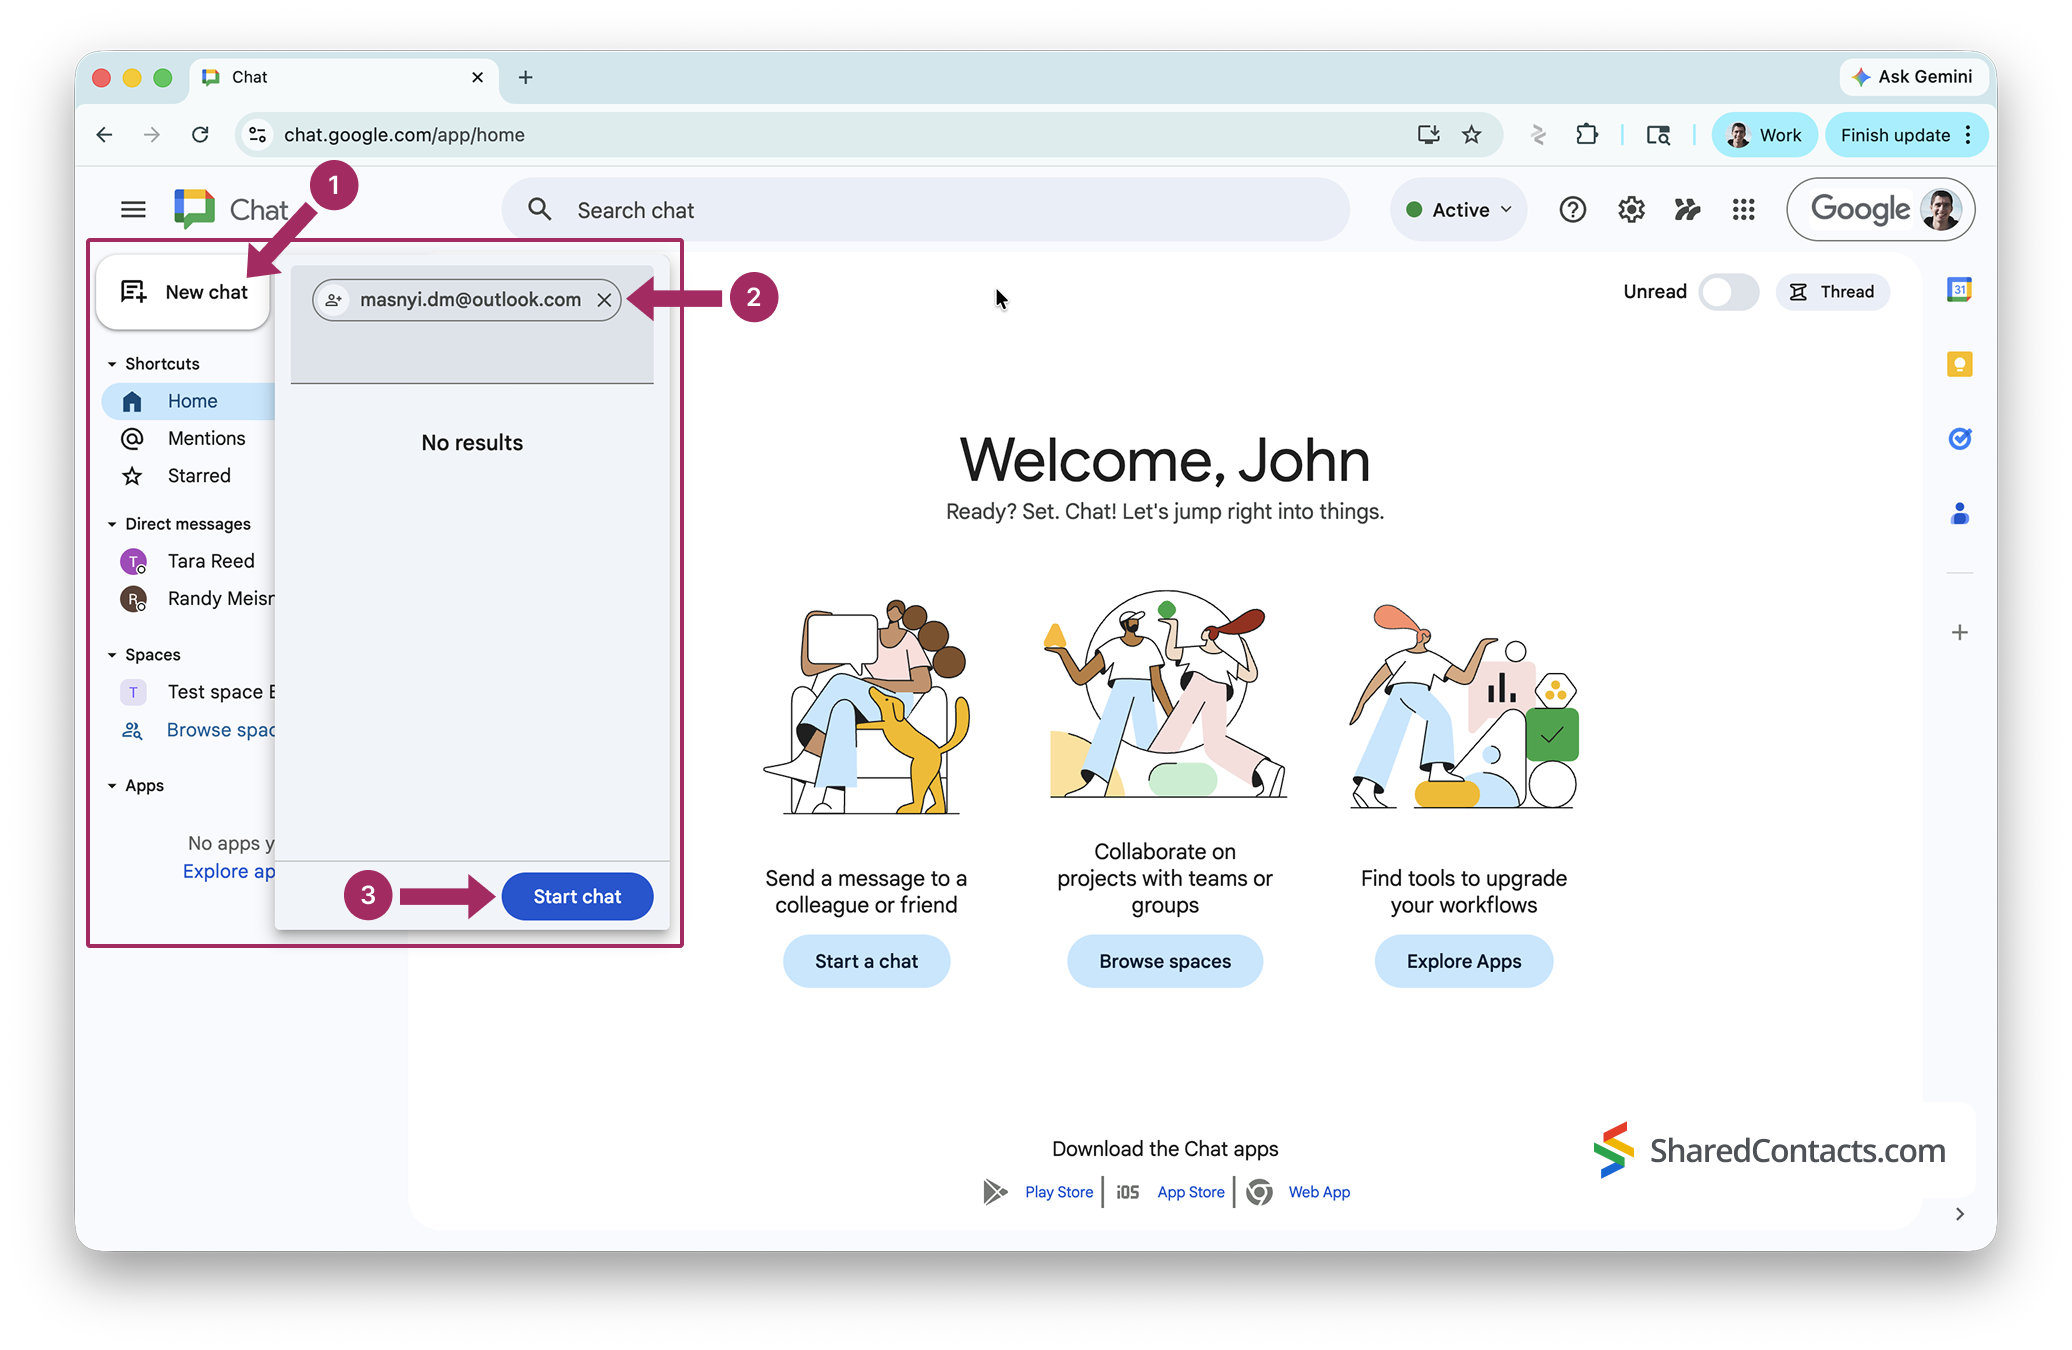Open Google Tasks in side panel
The height and width of the screenshot is (1350, 2072).
click(x=1959, y=439)
